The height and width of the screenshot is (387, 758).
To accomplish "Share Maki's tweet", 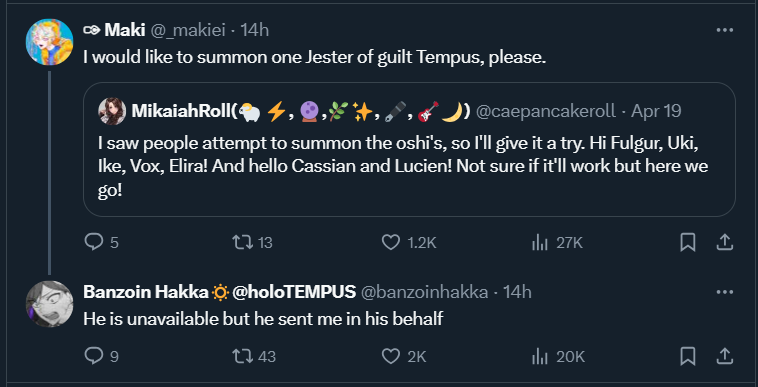I will tap(725, 242).
